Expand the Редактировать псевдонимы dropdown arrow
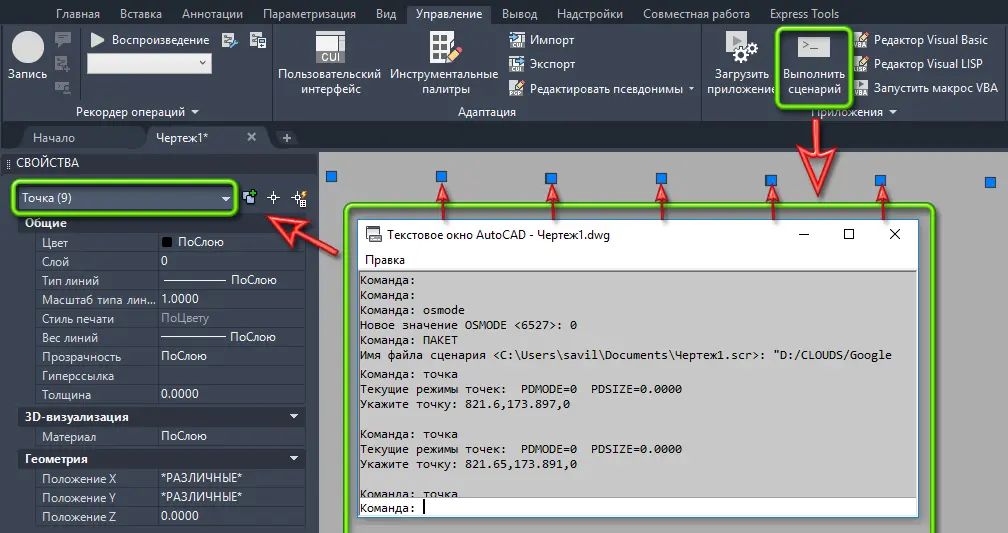 (691, 89)
